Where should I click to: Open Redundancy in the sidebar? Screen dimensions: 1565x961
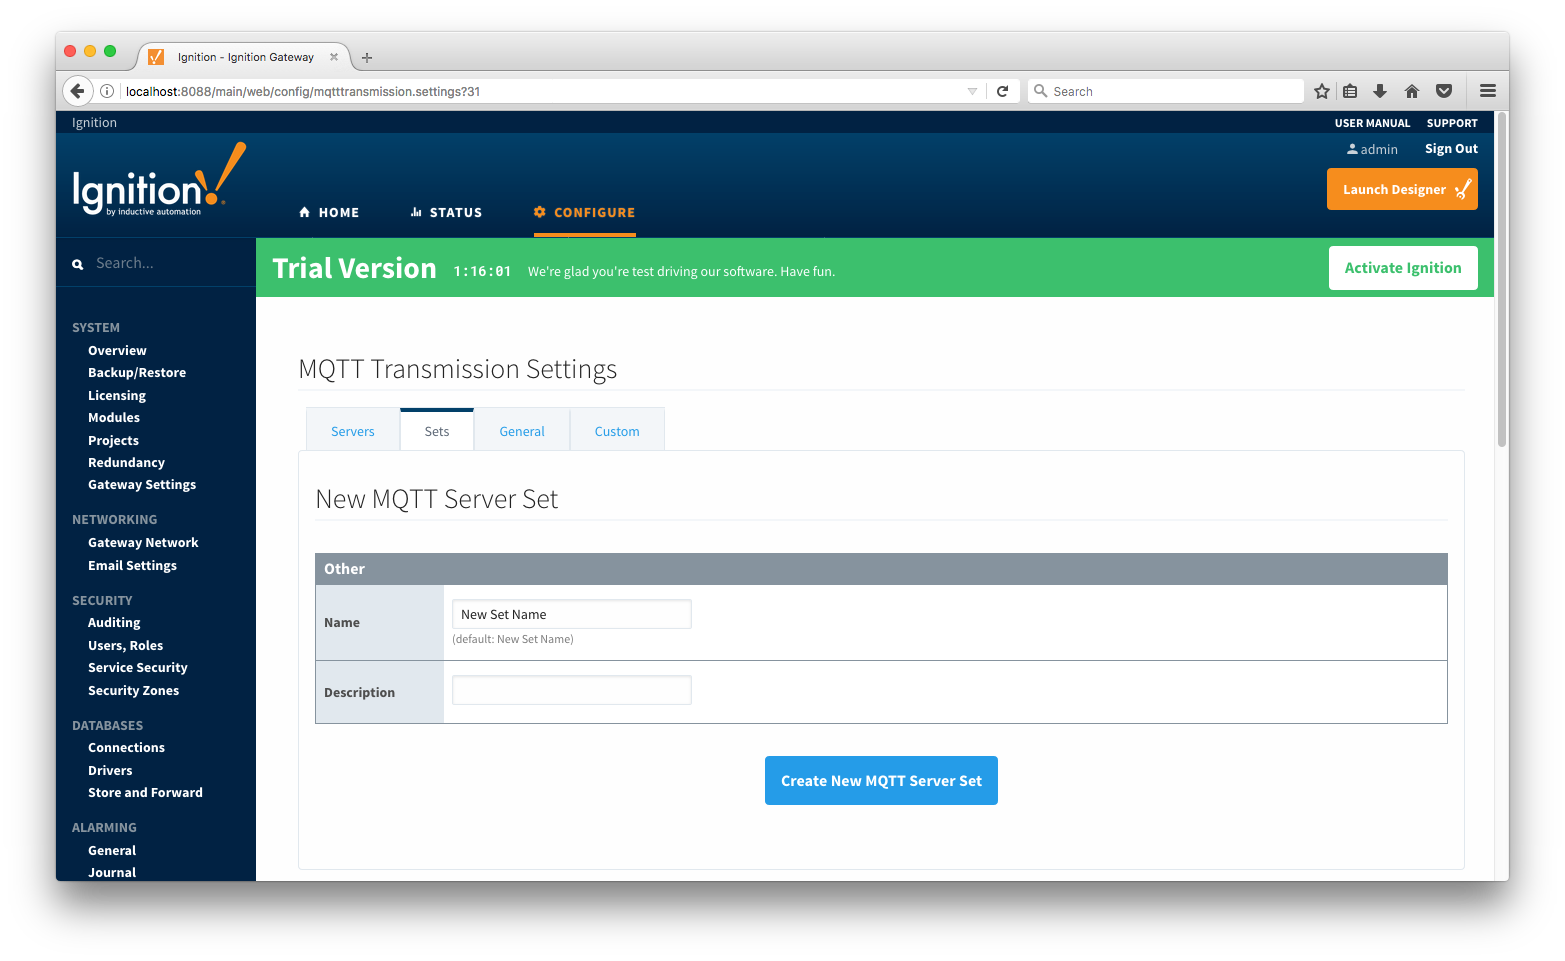(126, 462)
